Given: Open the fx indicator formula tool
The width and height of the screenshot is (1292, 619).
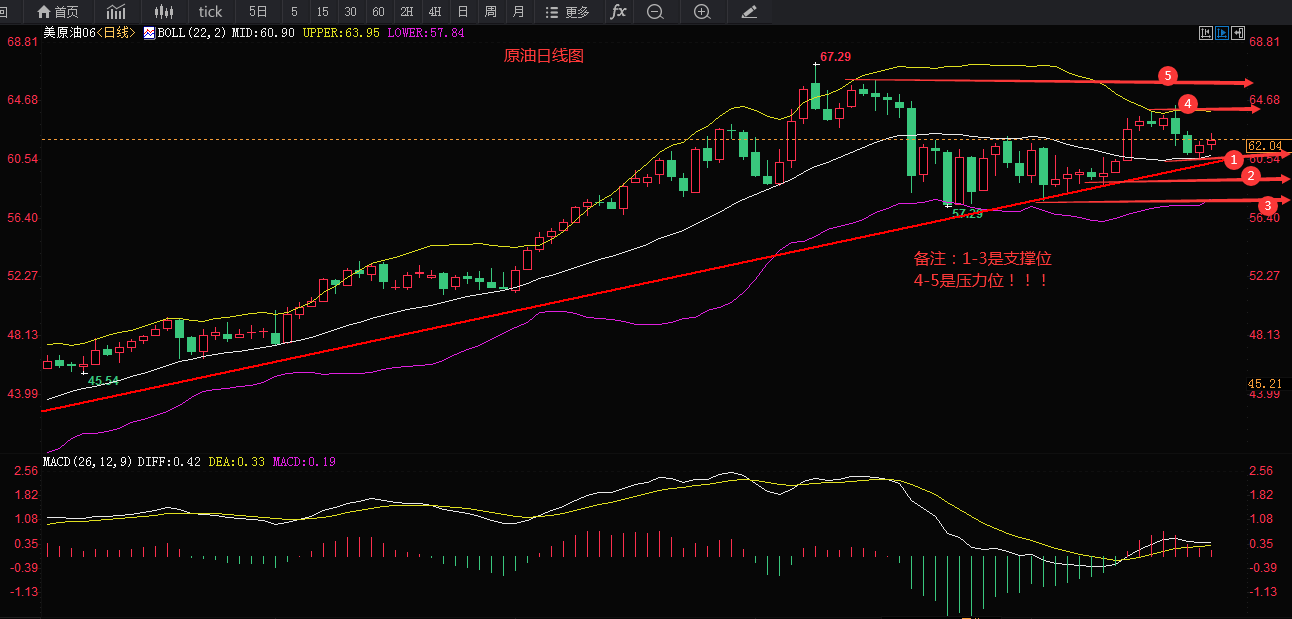Looking at the screenshot, I should click(x=618, y=12).
